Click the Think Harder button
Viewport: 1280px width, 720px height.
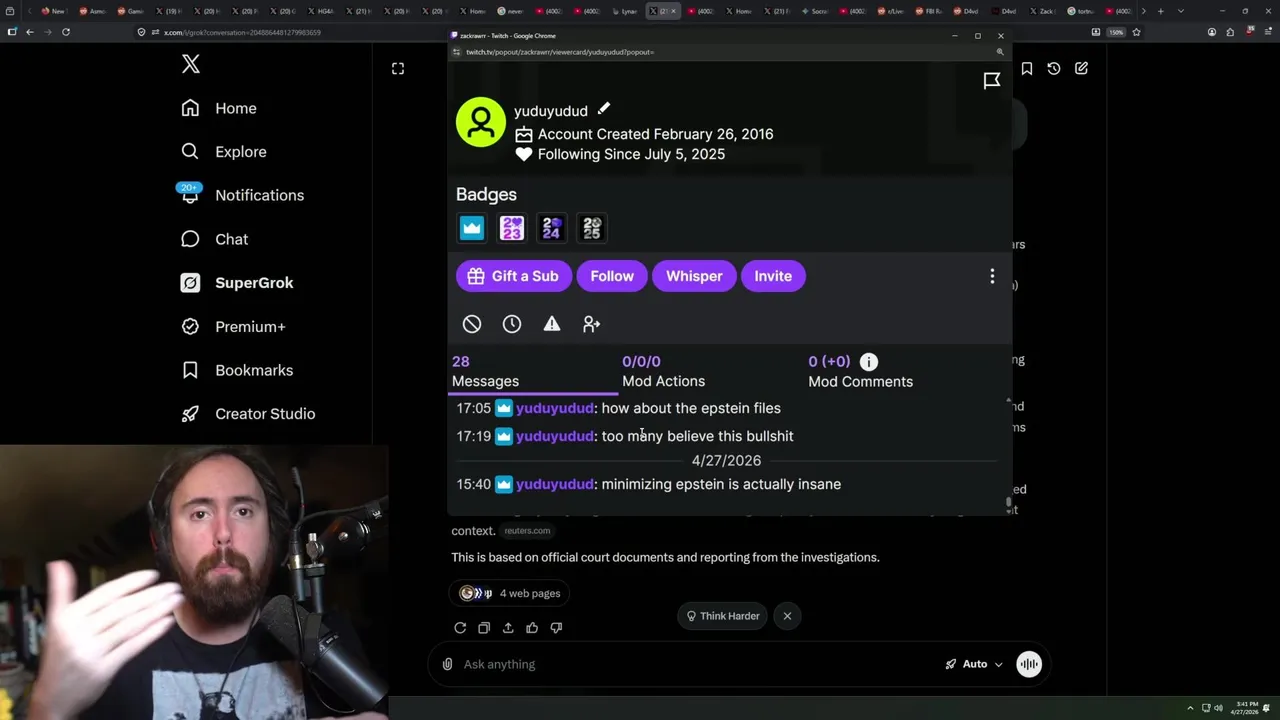coord(722,616)
